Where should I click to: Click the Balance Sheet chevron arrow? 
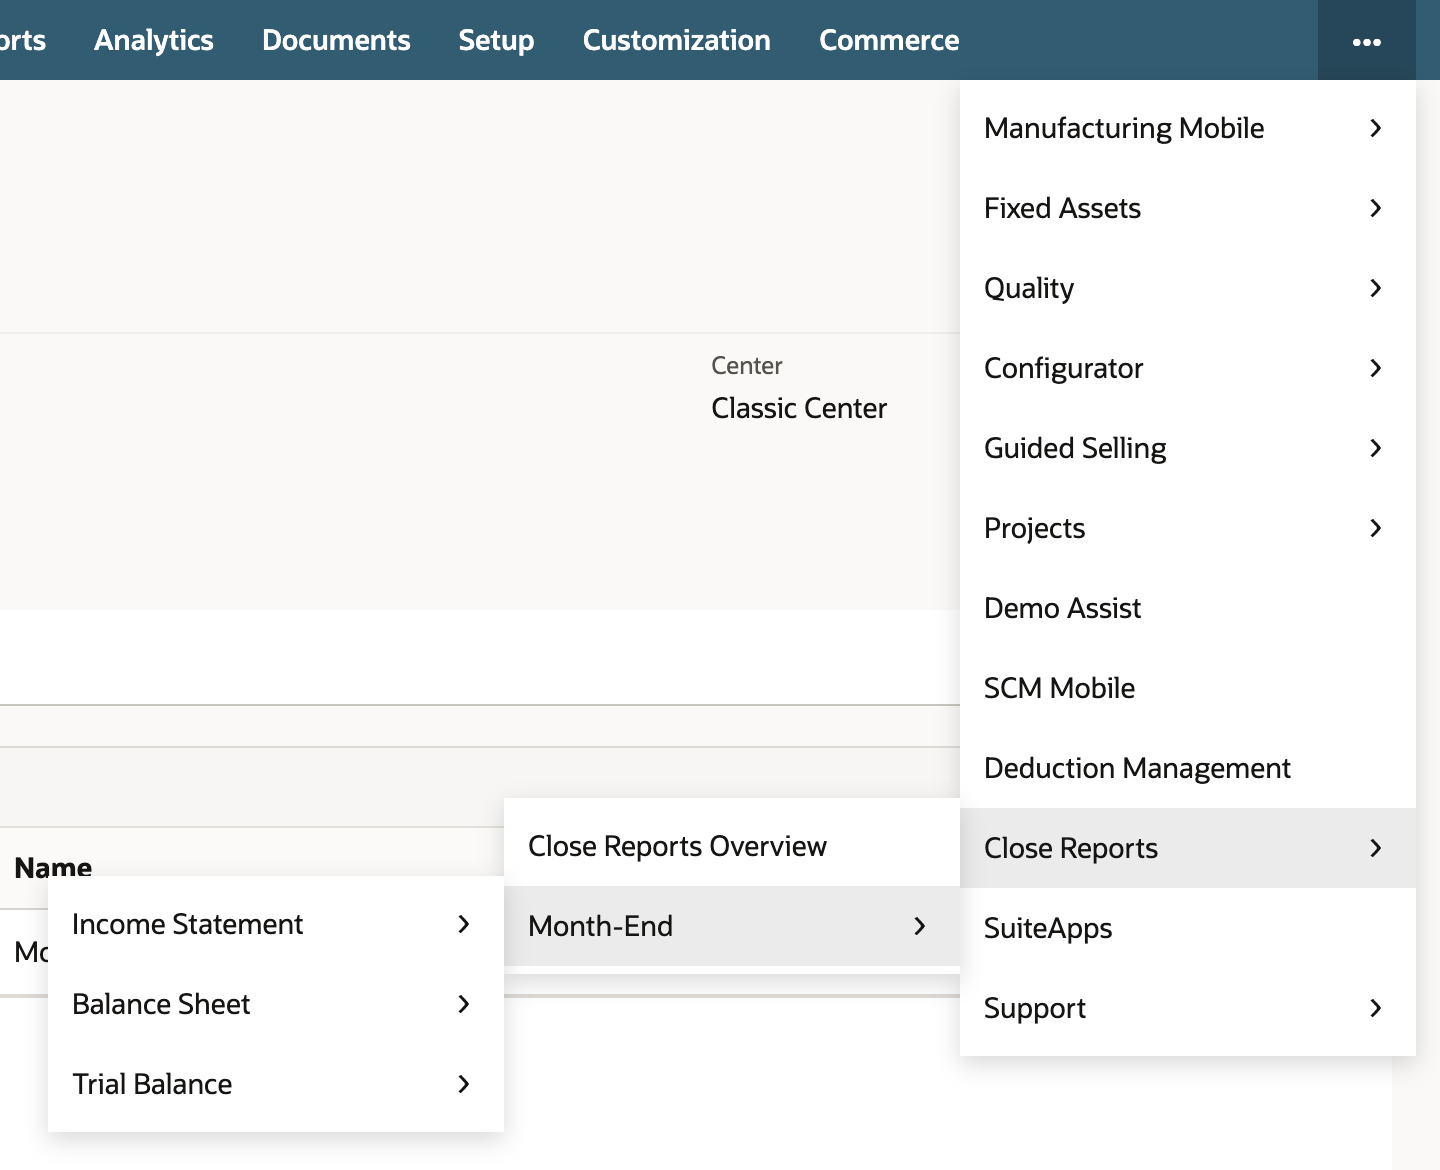[x=464, y=1004]
